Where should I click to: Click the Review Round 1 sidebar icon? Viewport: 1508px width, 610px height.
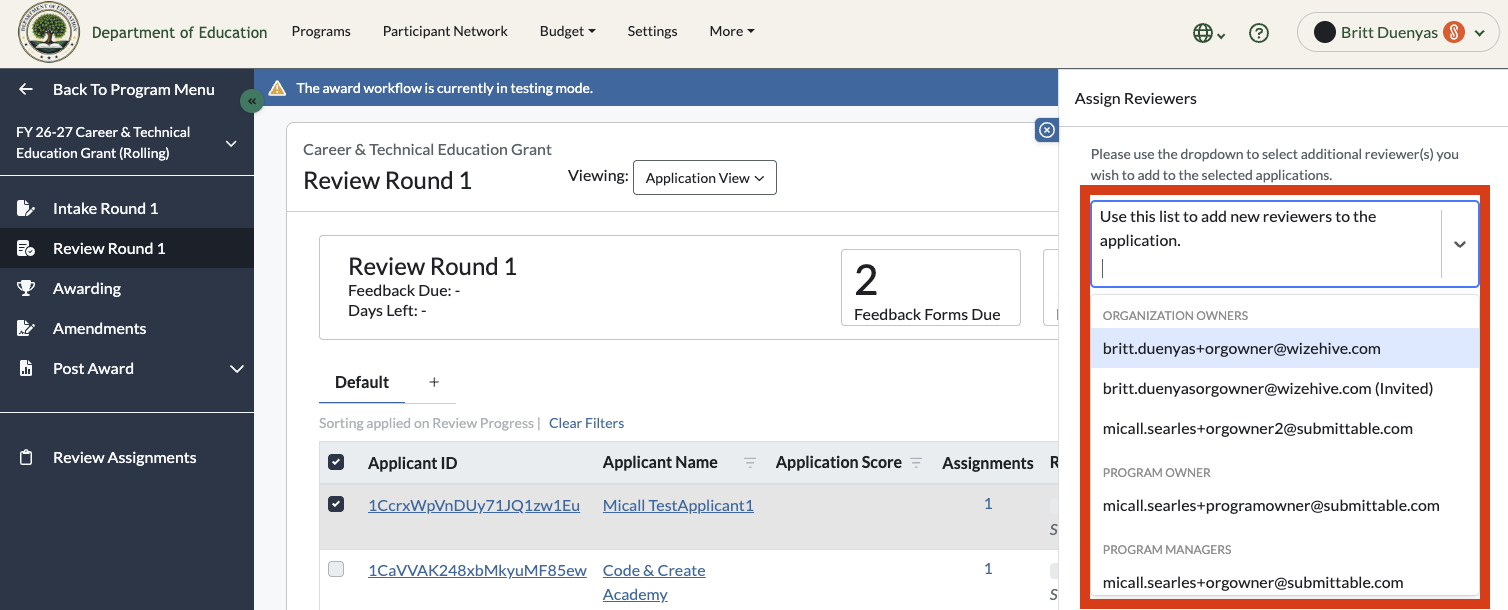click(26, 248)
